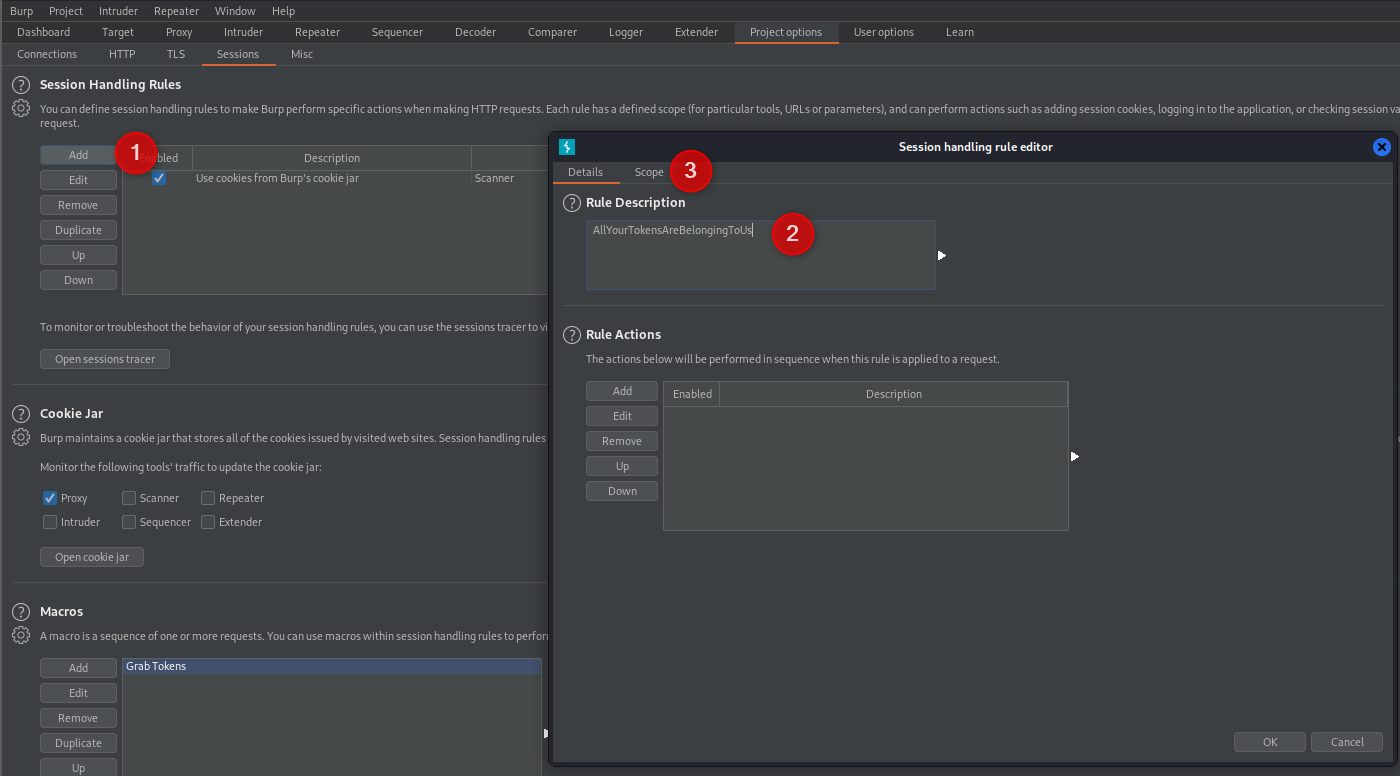Click the Macros help question icon

[x=20, y=611]
